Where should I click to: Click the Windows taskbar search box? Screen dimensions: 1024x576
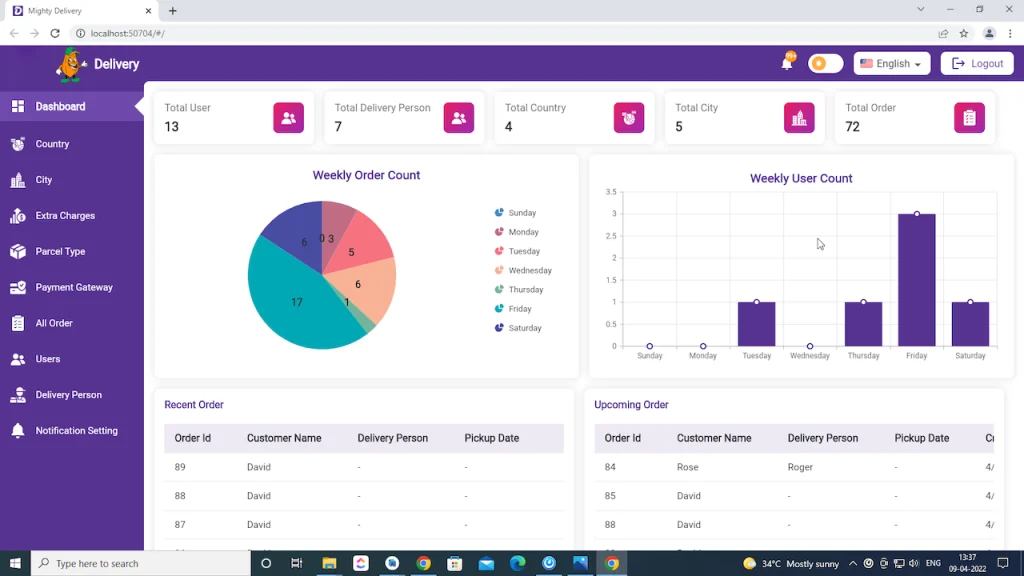[x=140, y=564]
